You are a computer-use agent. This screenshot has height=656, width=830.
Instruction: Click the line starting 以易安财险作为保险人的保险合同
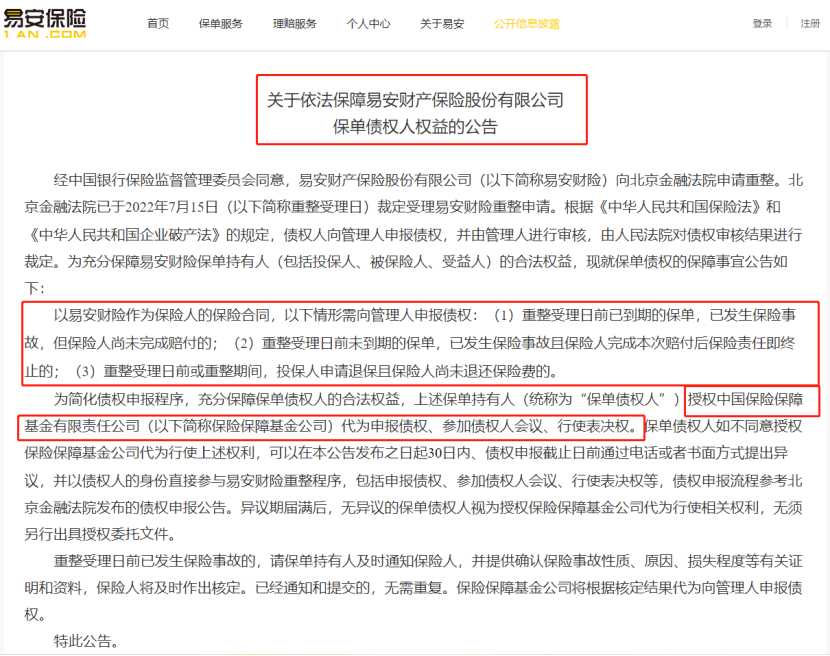coord(425,316)
